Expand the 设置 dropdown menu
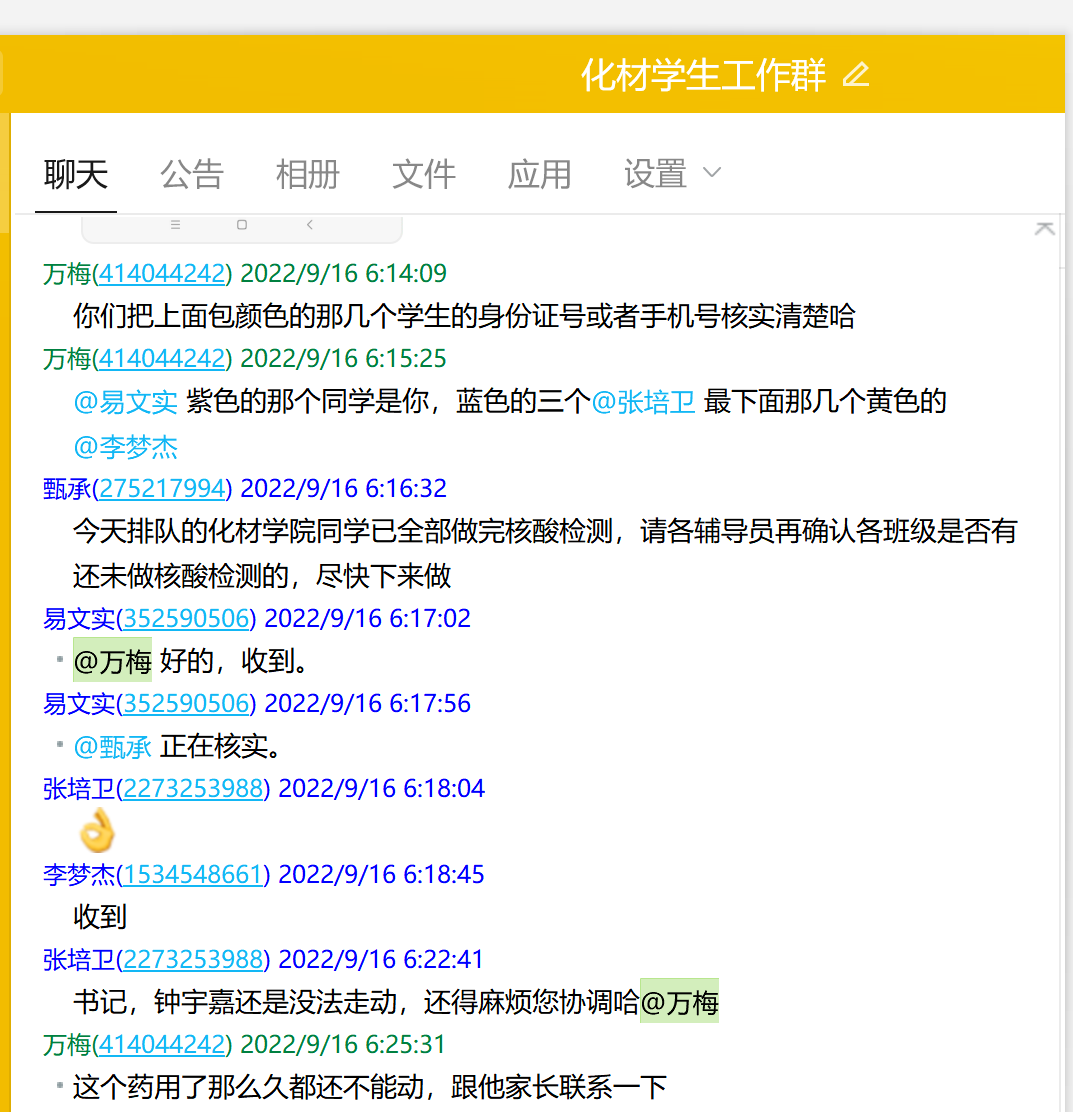Viewport: 1073px width, 1112px height. [x=672, y=174]
